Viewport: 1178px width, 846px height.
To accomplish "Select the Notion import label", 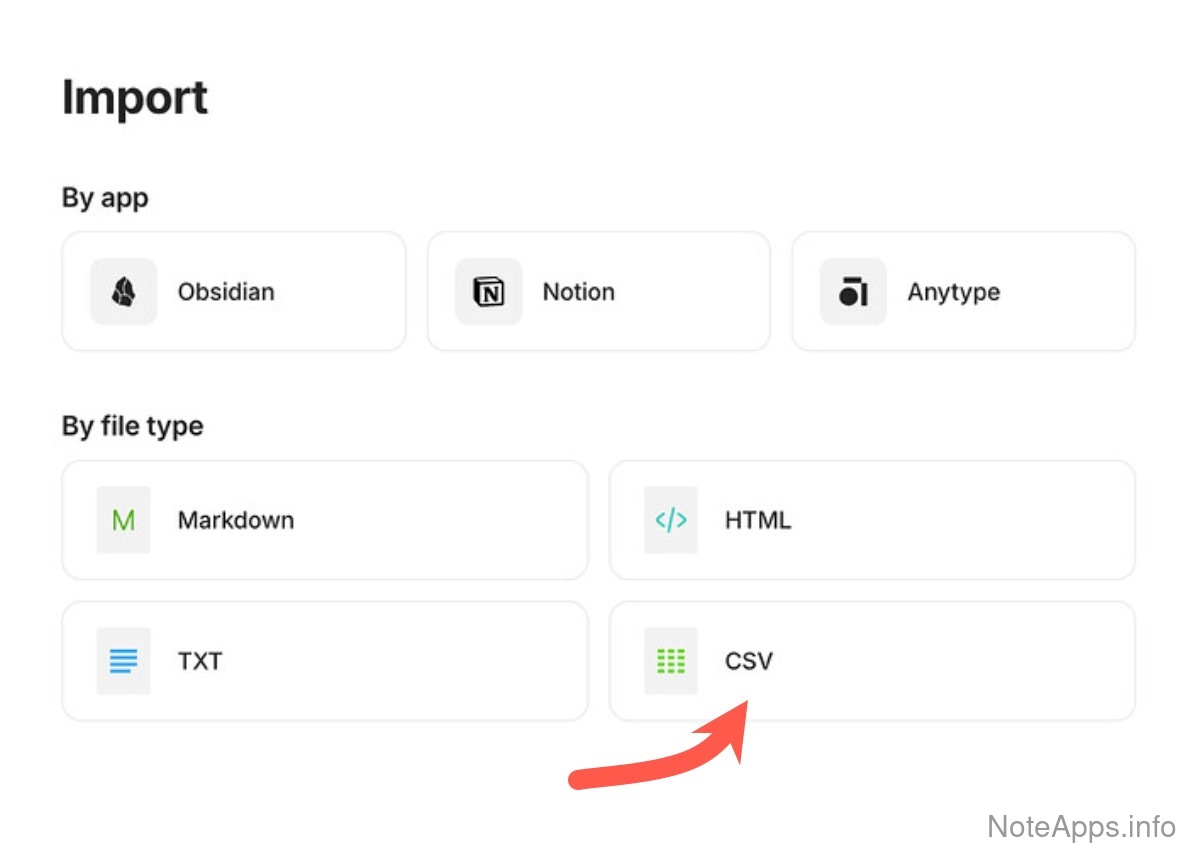I will 578,292.
